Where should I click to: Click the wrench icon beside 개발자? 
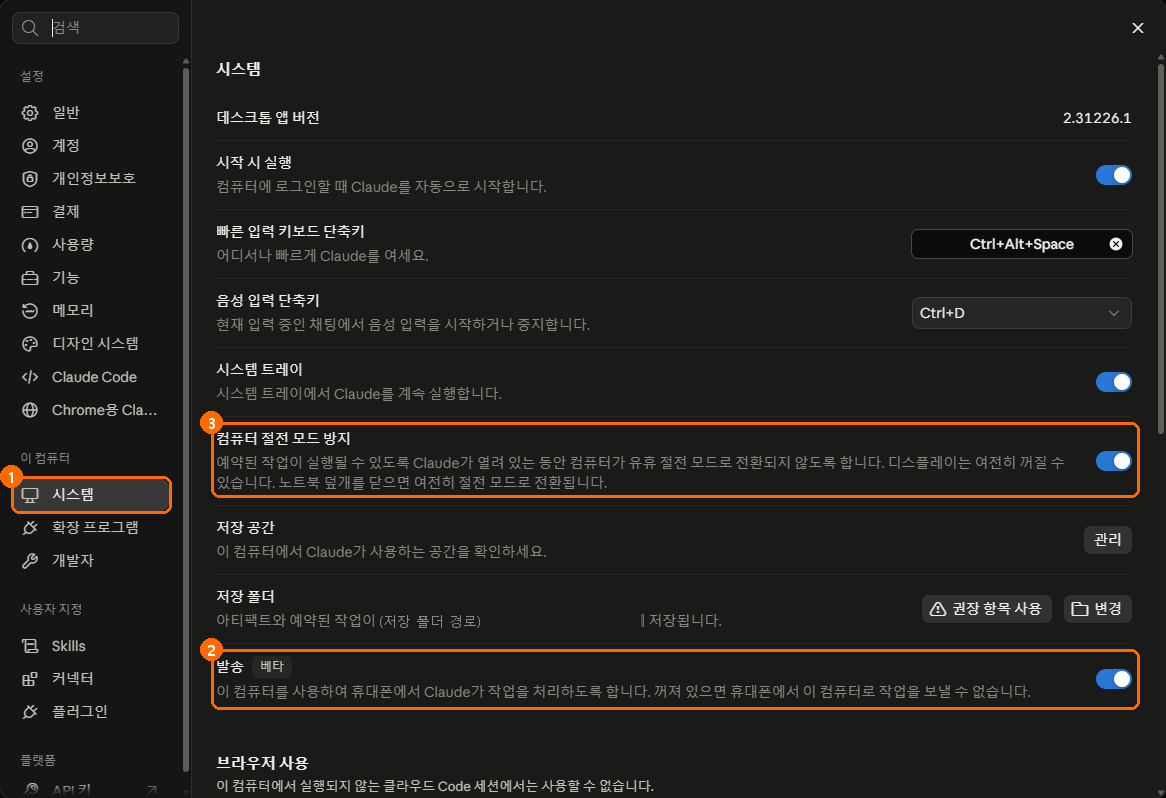tap(30, 561)
